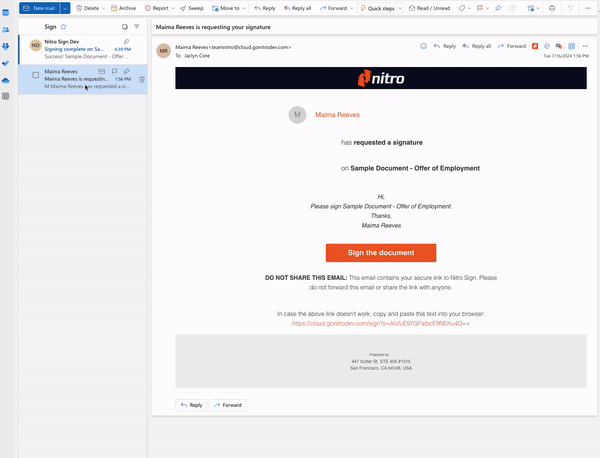Flag the Maima Reeves message

point(115,71)
